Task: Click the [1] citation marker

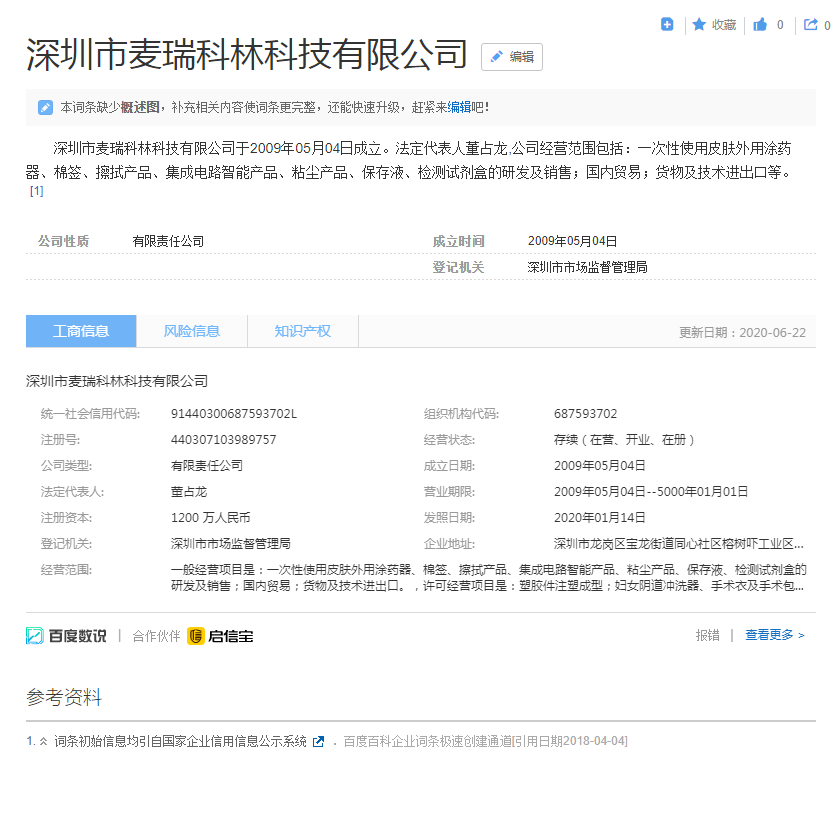Action: pos(37,190)
